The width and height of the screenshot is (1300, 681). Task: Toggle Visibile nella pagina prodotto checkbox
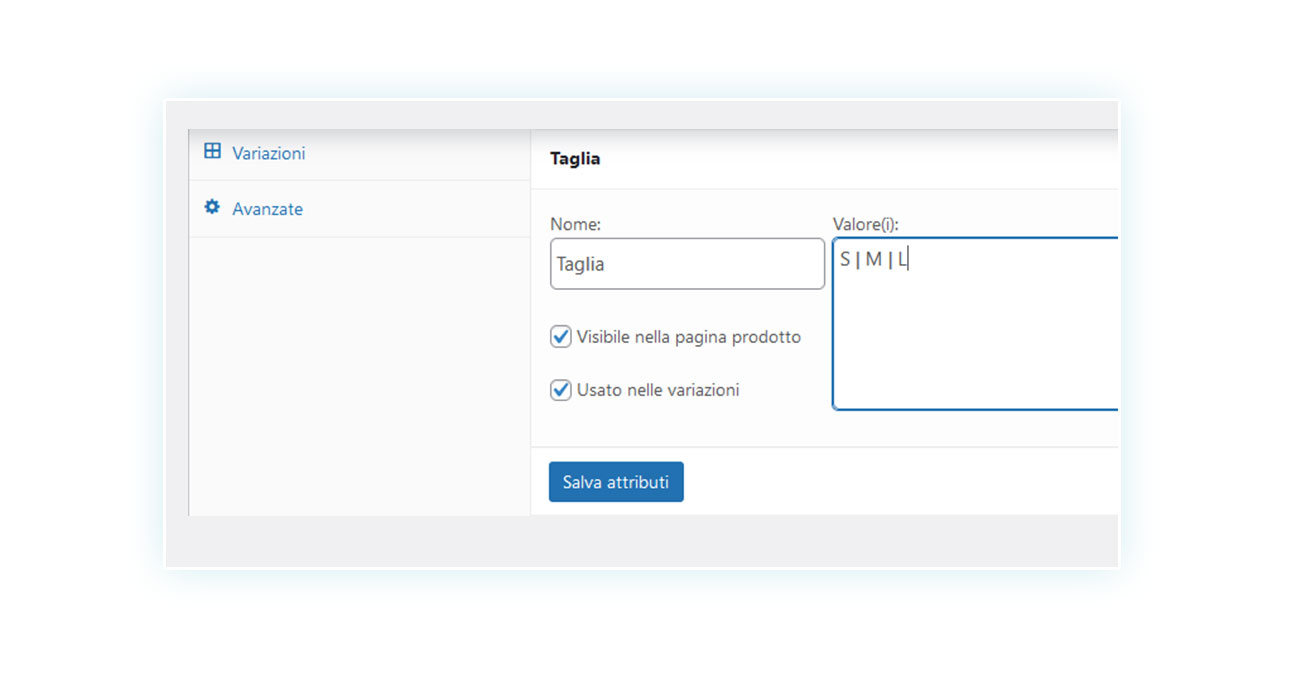pos(561,337)
